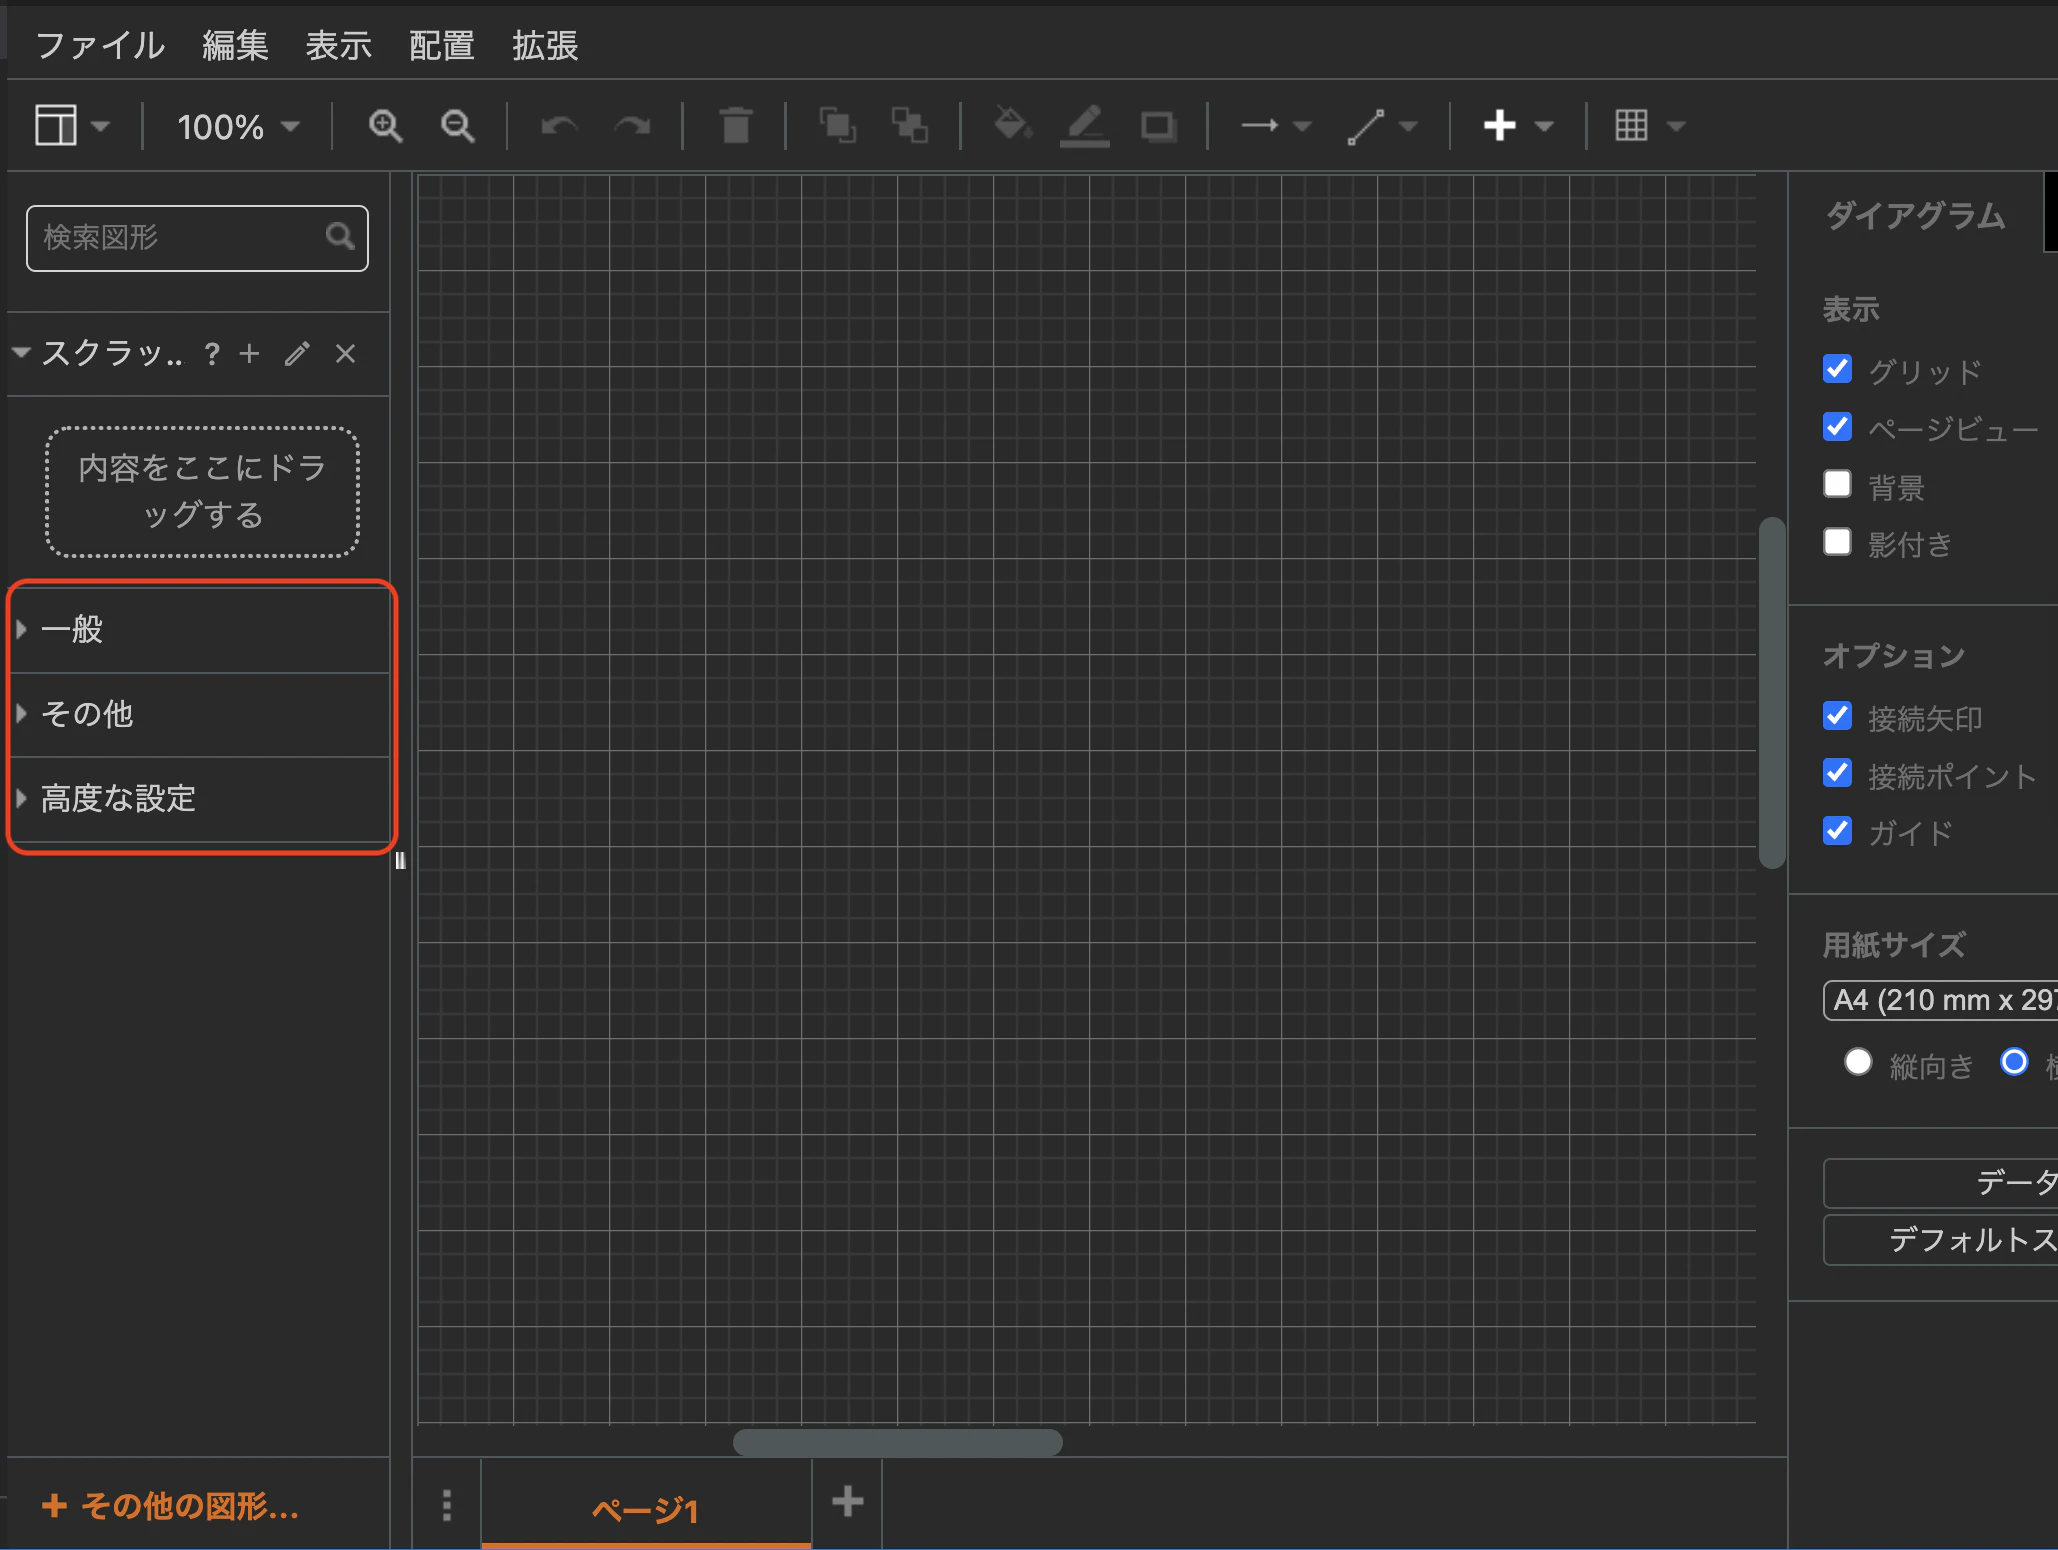The image size is (2058, 1550).
Task: Click the to front arrange icon
Action: click(837, 126)
